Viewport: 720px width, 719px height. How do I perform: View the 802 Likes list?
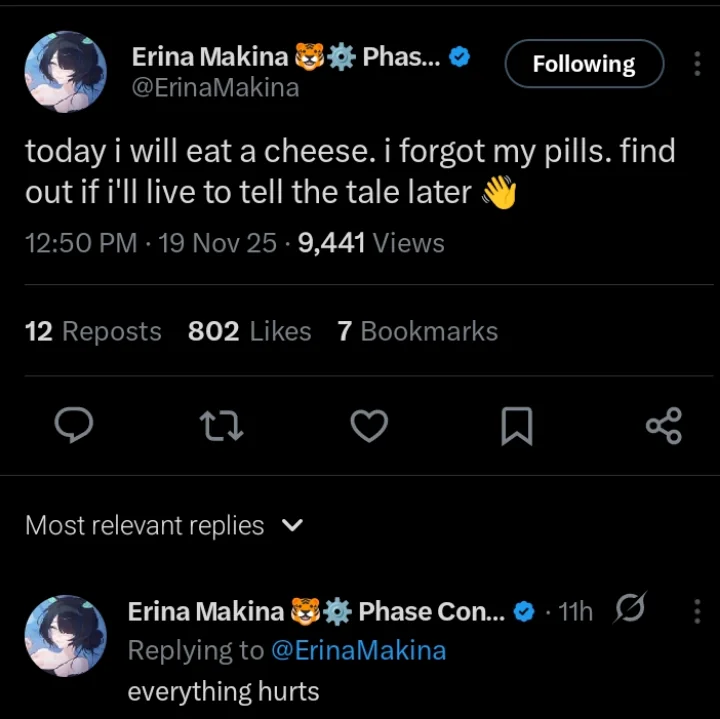pyautogui.click(x=249, y=332)
